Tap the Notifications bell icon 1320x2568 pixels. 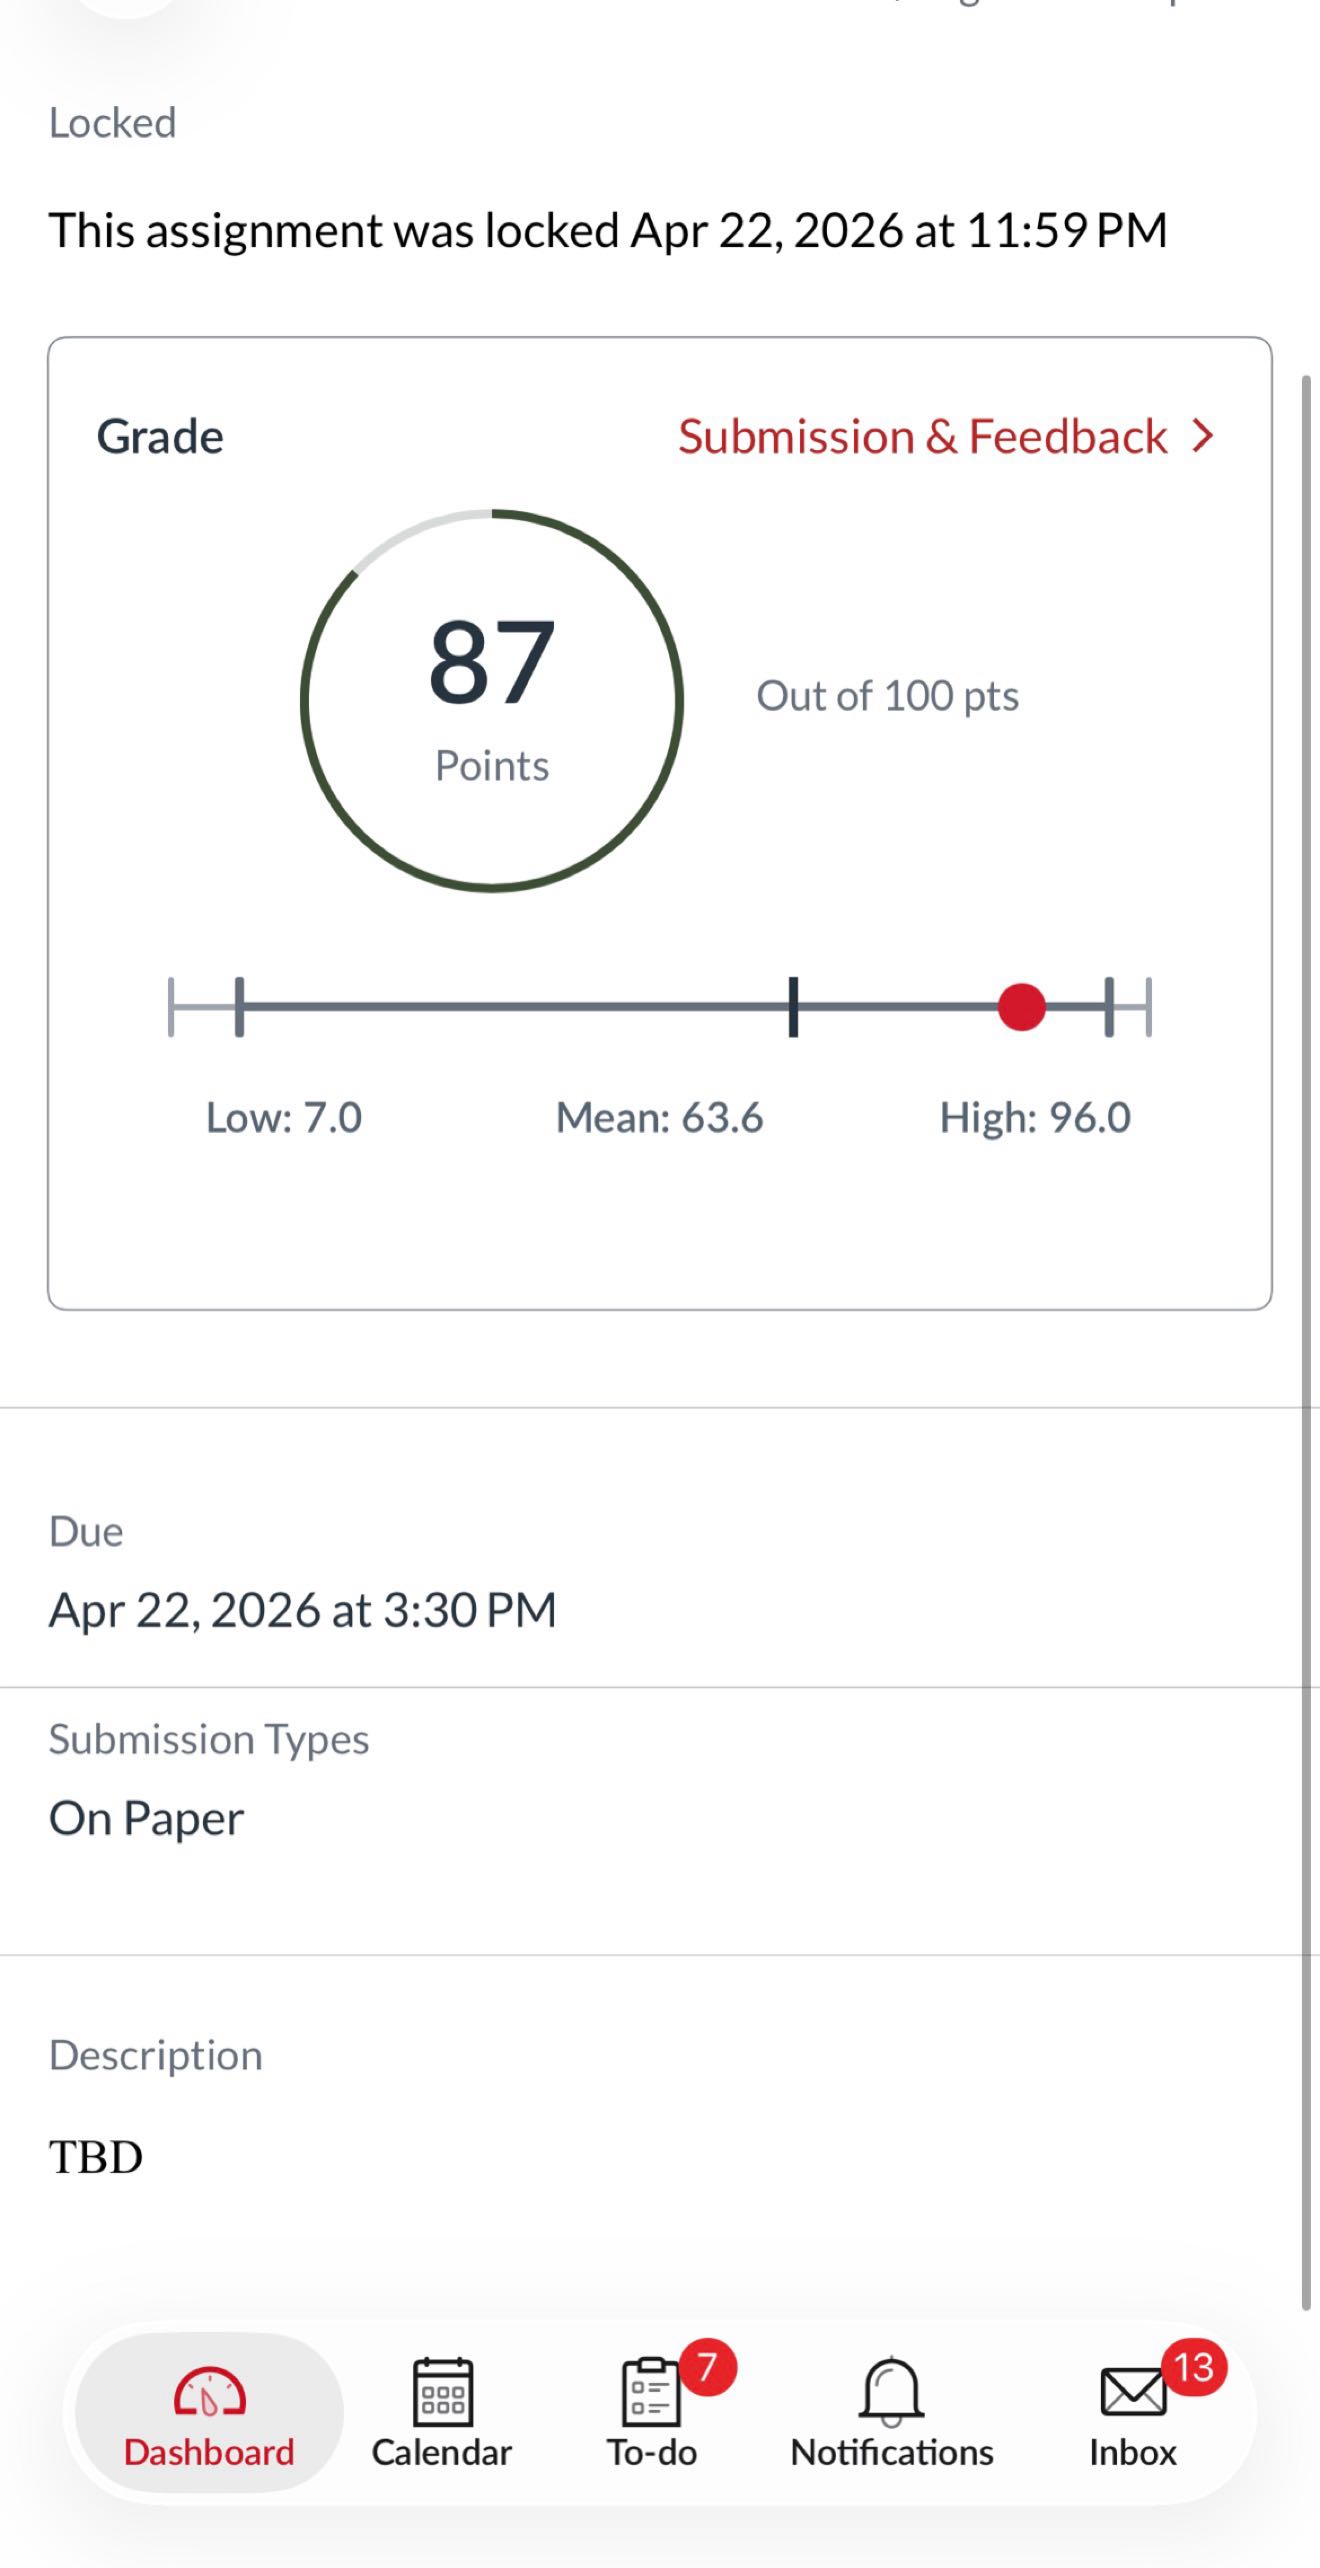[891, 2391]
